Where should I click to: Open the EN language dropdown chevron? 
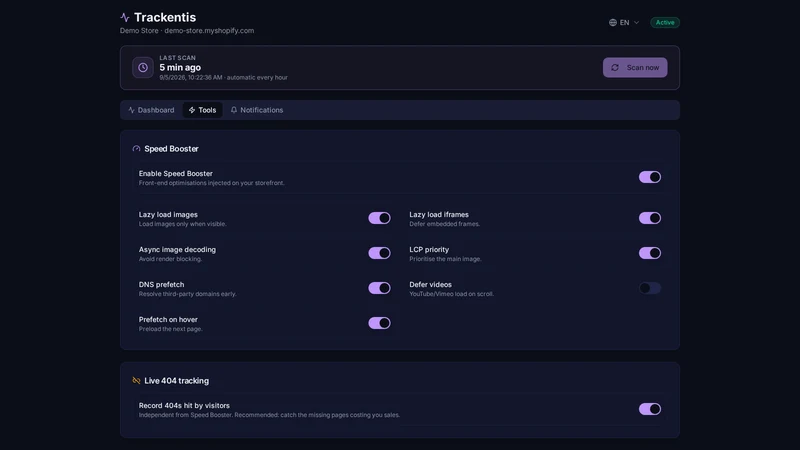click(636, 22)
